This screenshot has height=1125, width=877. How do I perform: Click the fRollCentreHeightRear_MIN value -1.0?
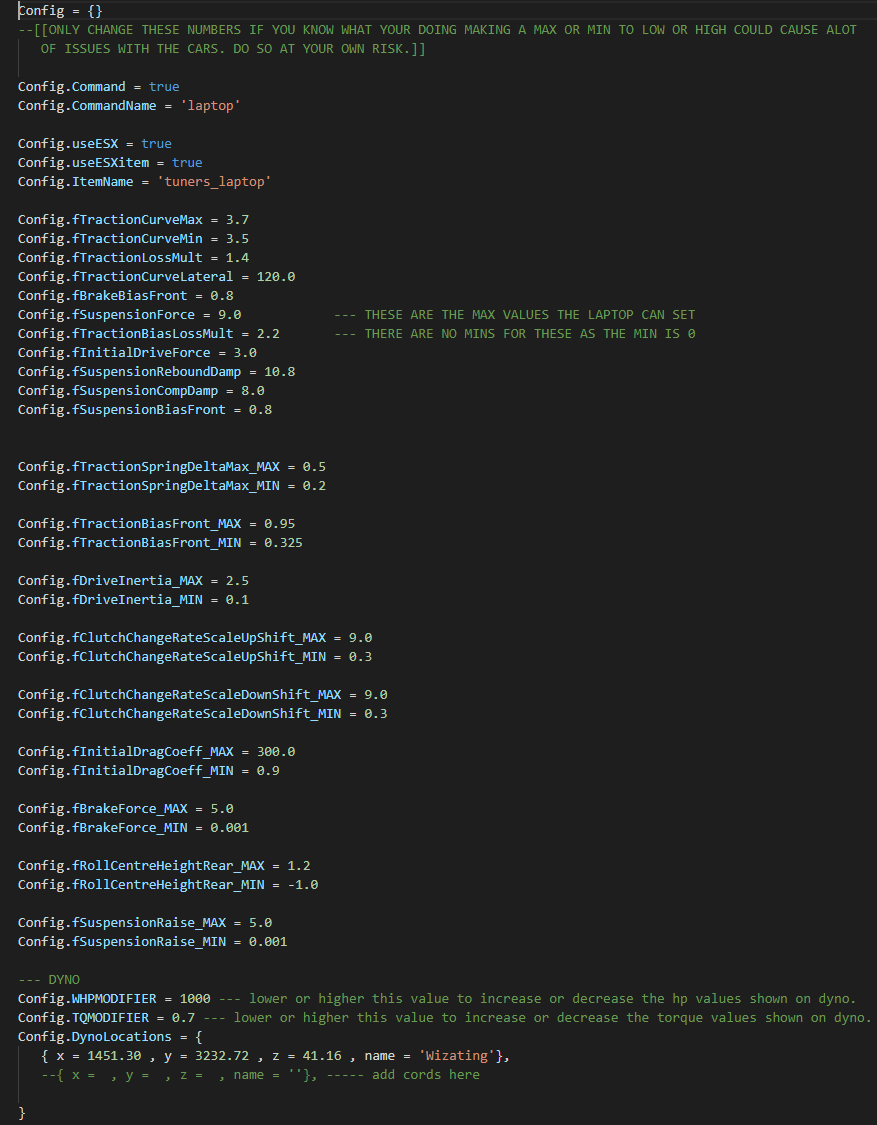tap(303, 885)
